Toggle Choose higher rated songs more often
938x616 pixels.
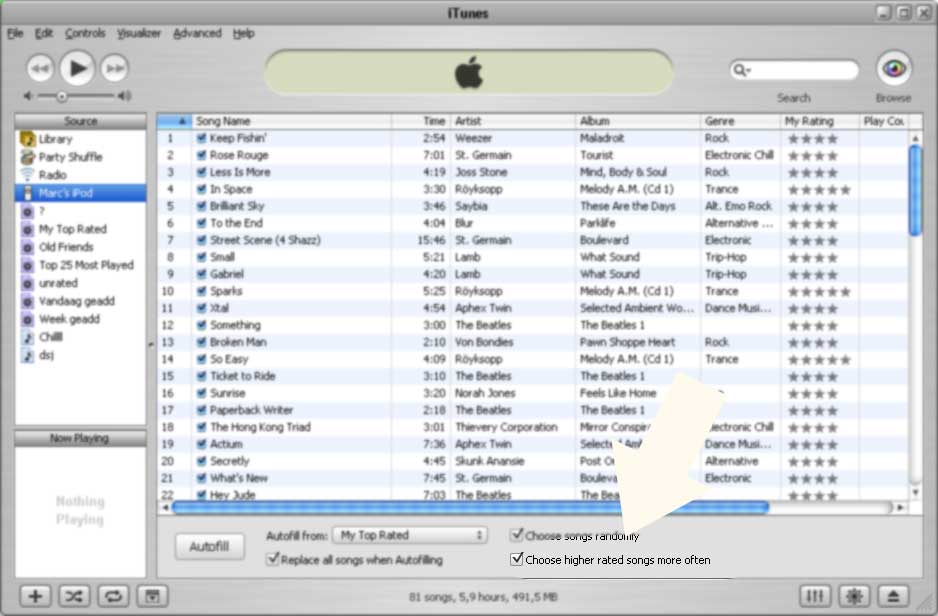click(516, 559)
